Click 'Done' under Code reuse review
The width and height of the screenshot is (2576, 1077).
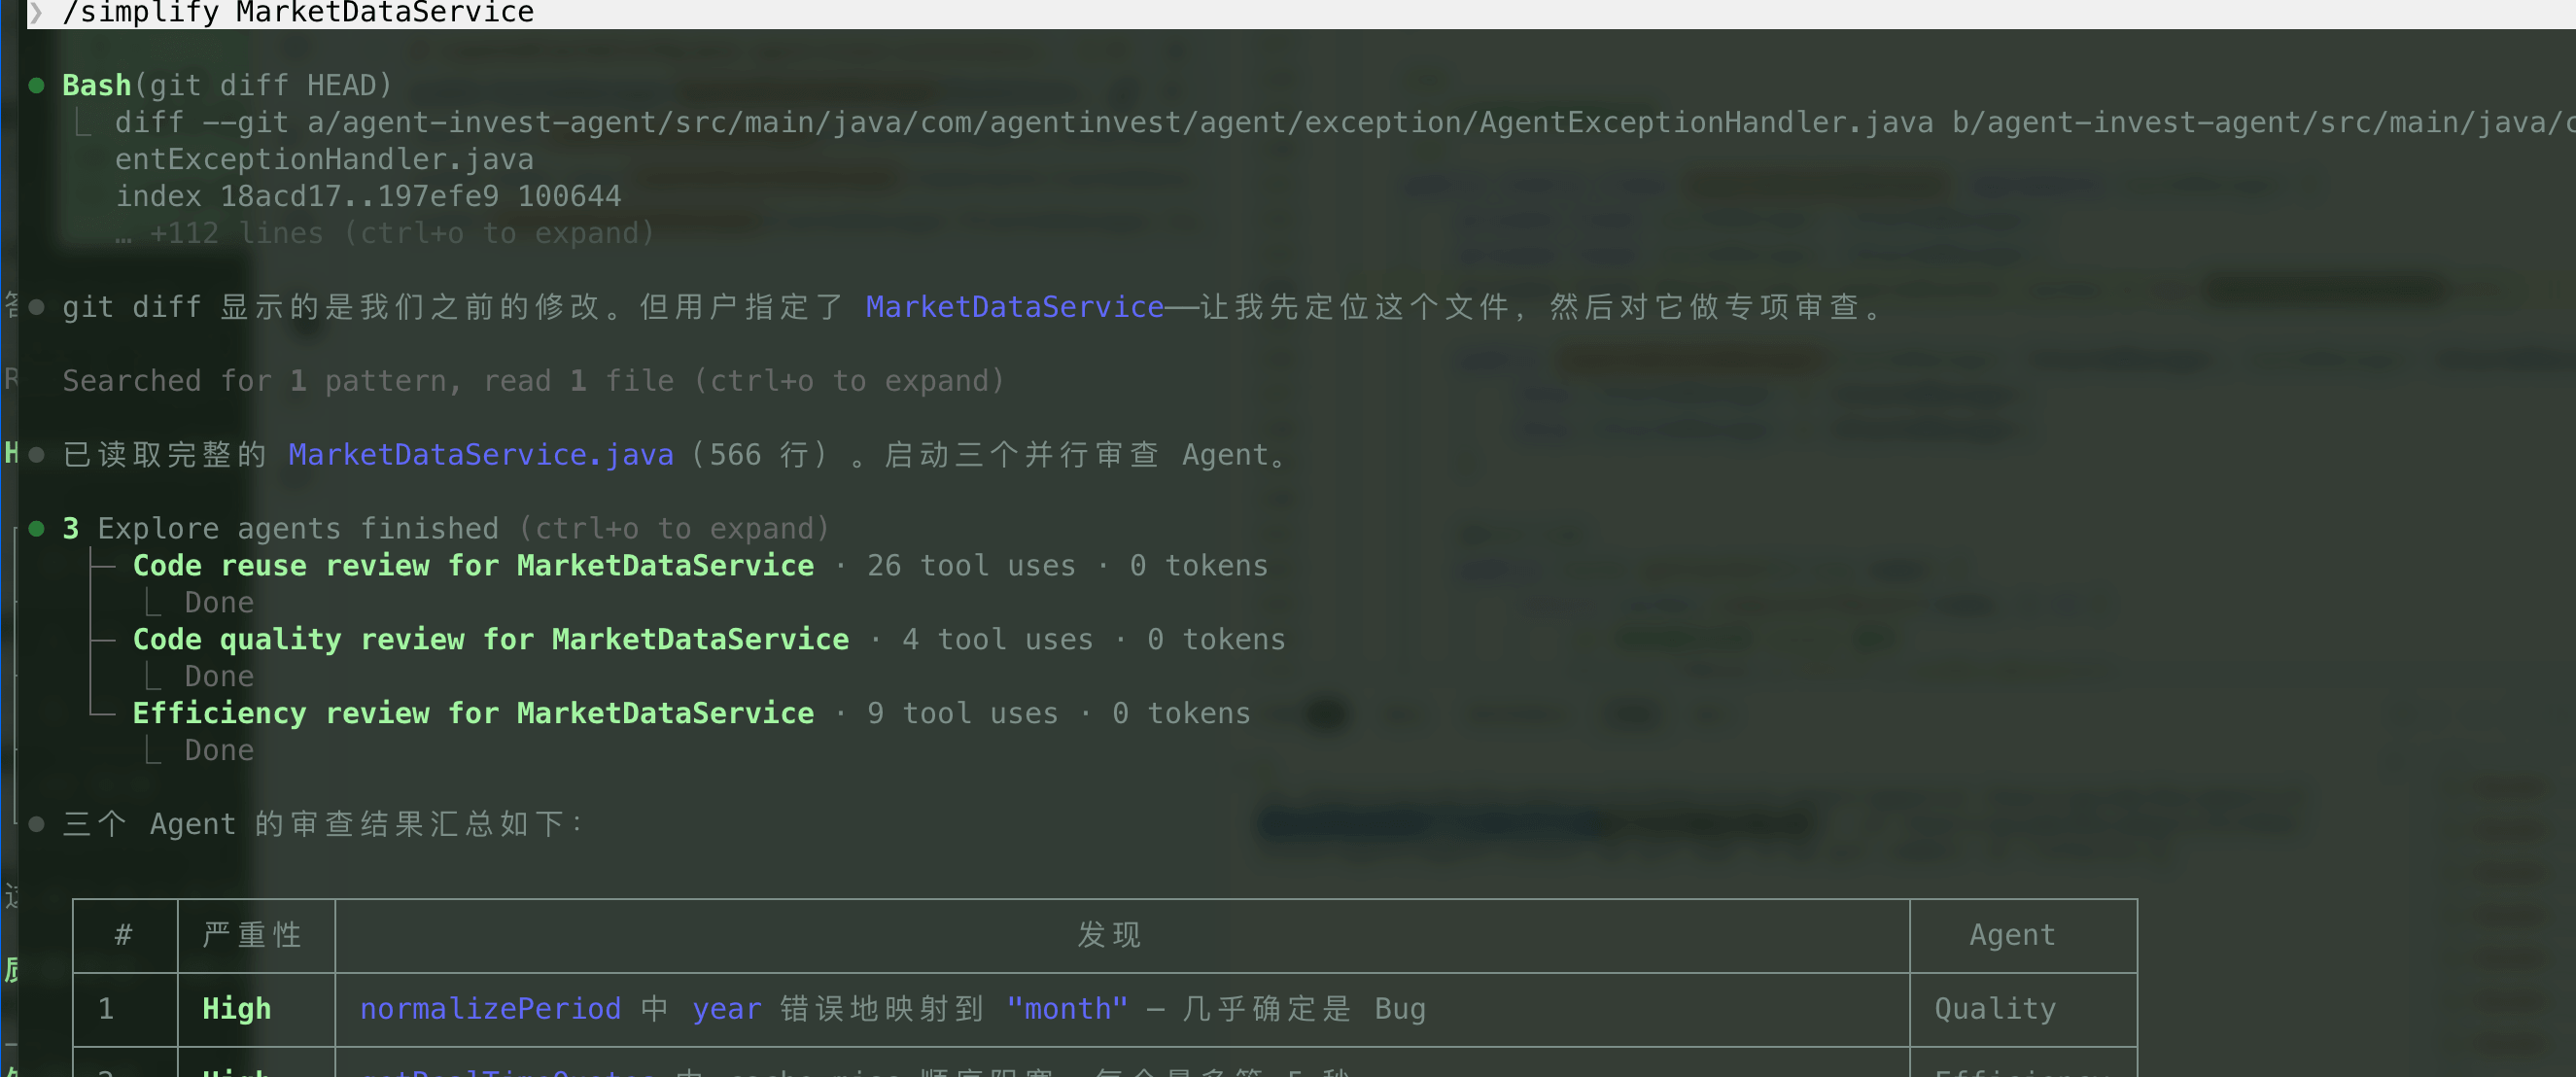pos(219,602)
